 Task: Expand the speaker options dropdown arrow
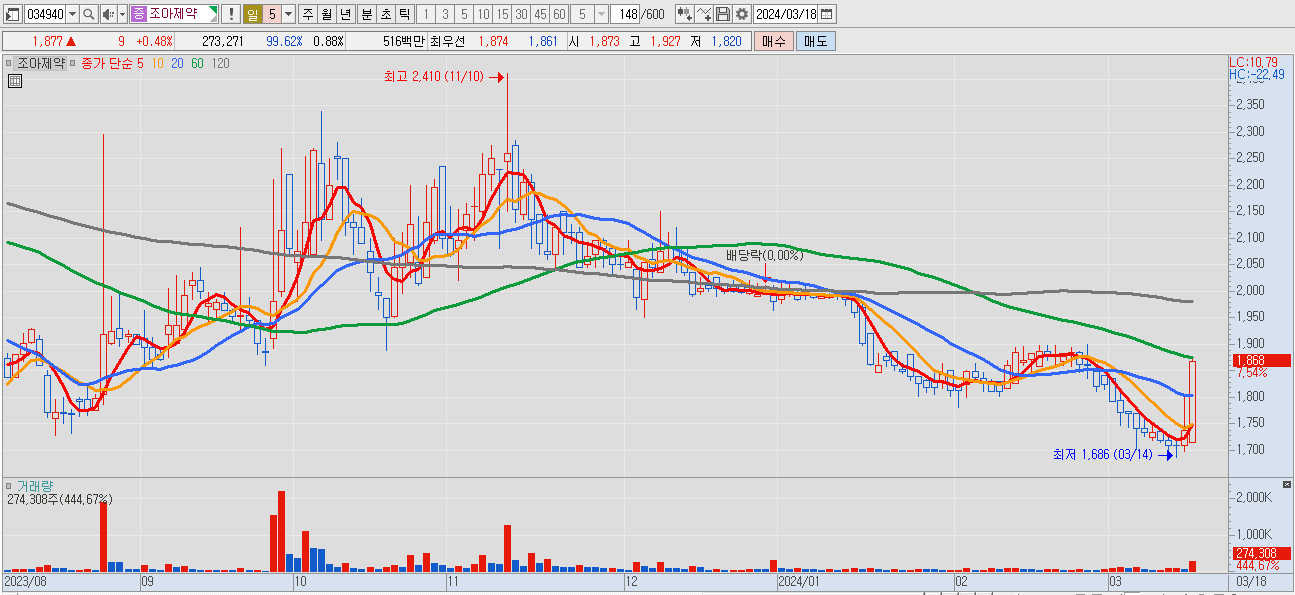click(122, 14)
